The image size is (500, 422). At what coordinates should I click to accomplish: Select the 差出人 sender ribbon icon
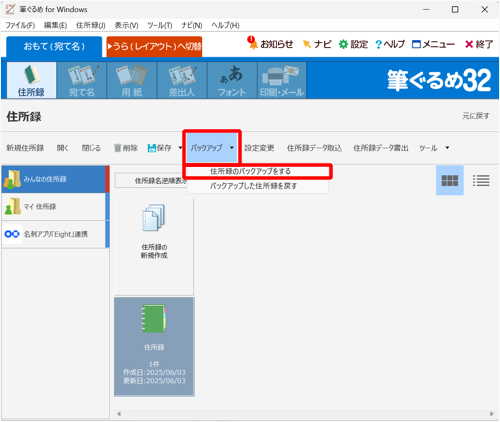pos(182,80)
